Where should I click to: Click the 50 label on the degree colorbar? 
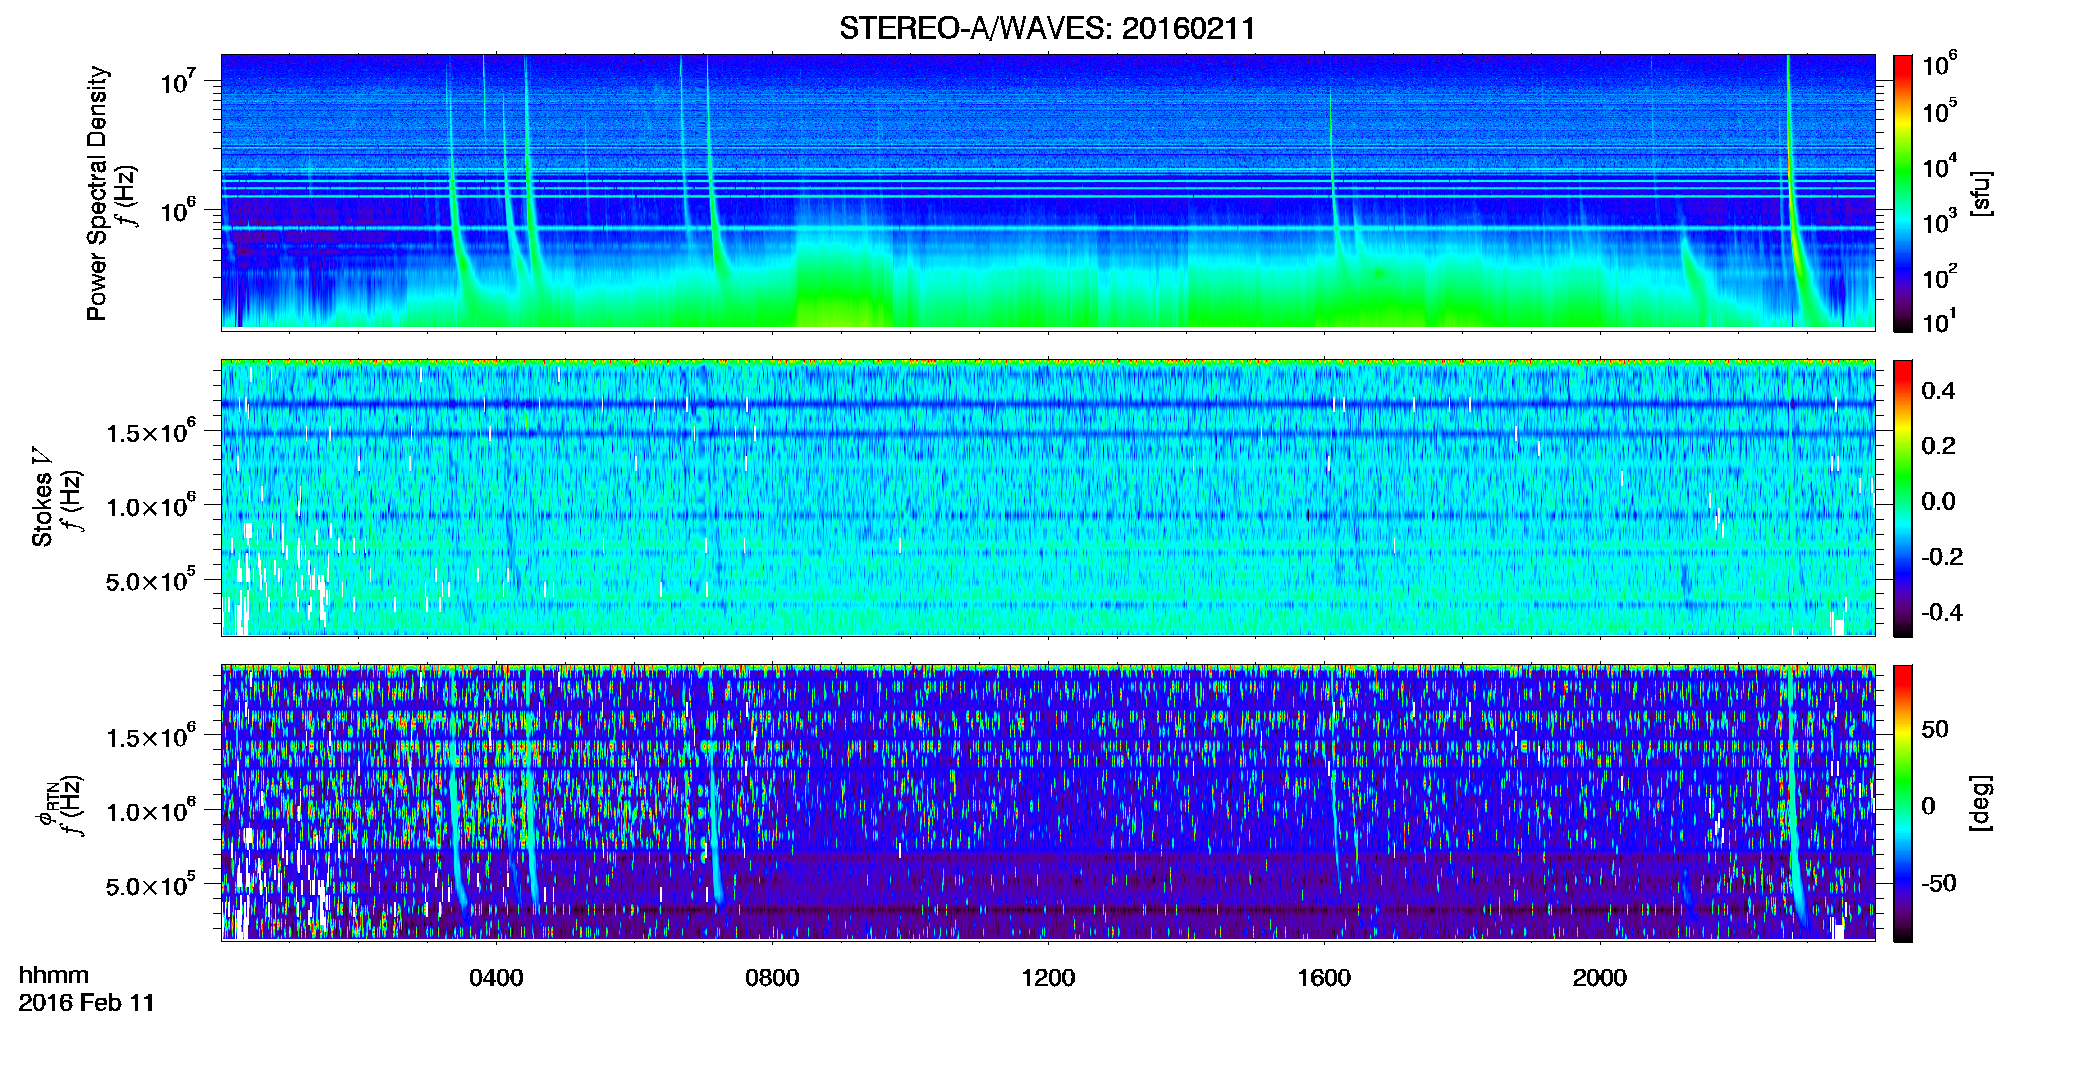tap(1935, 729)
